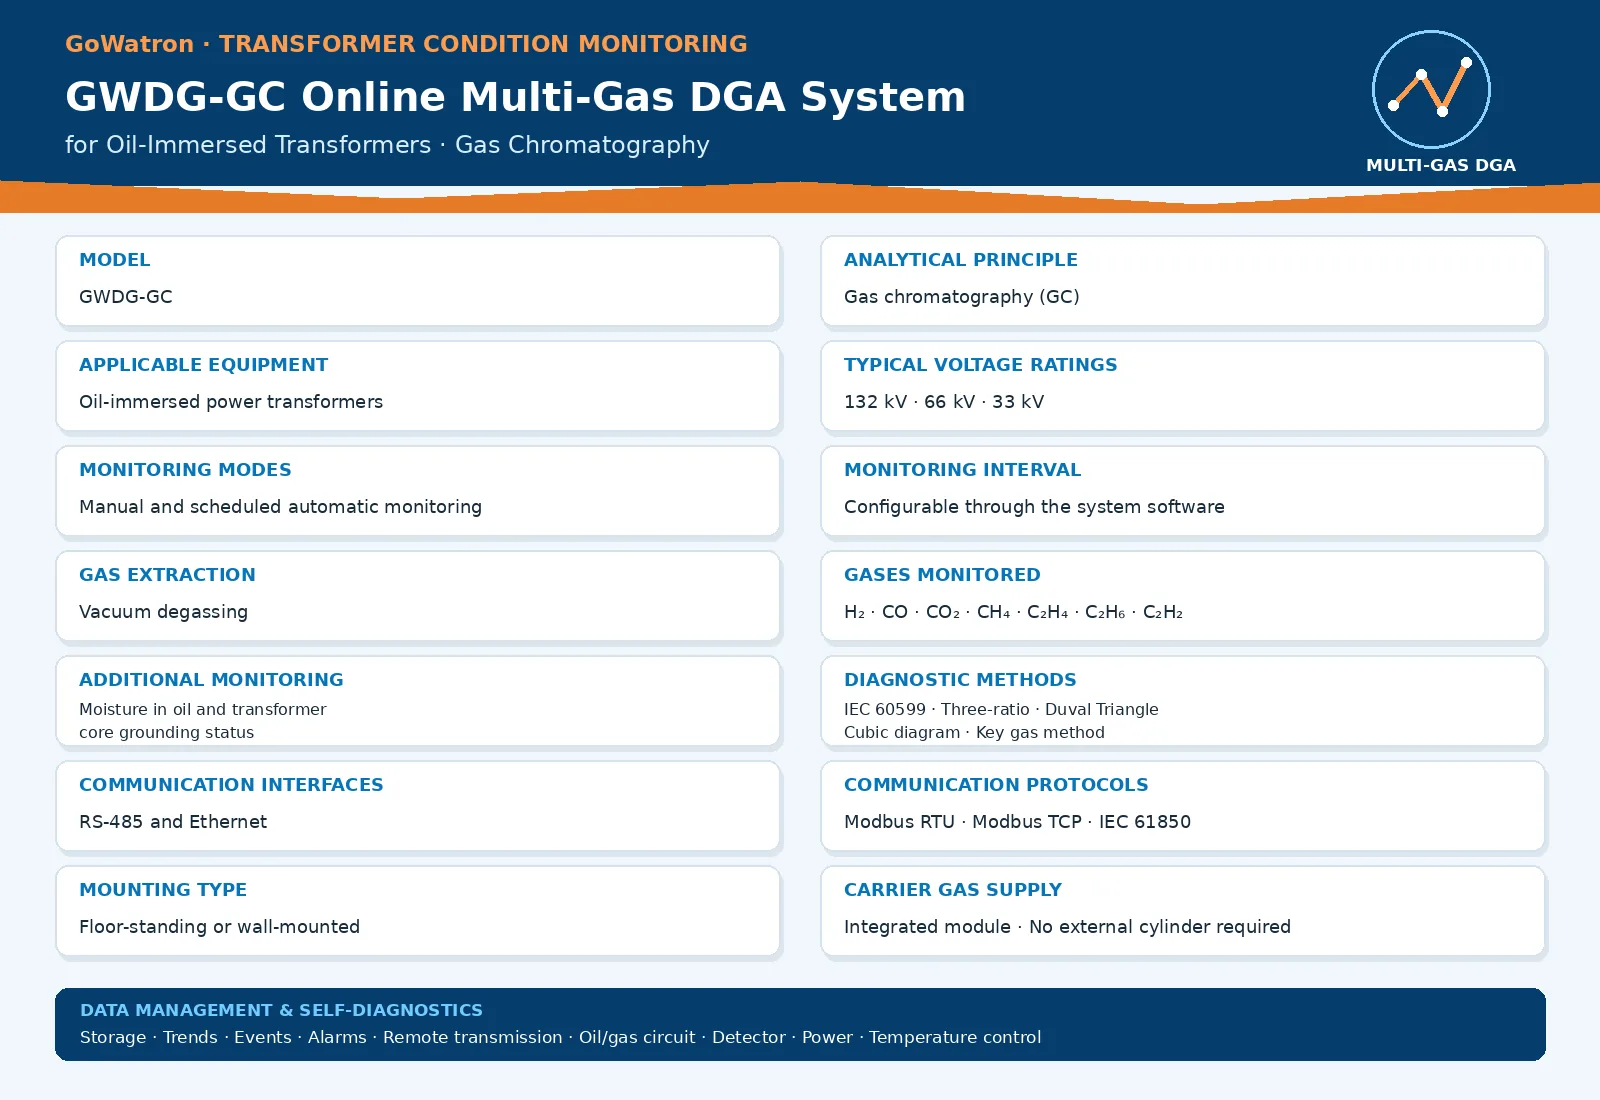Viewport: 1600px width, 1100px height.
Task: Select 'Floor-standing or wall-mounted' value
Action: tap(220, 927)
